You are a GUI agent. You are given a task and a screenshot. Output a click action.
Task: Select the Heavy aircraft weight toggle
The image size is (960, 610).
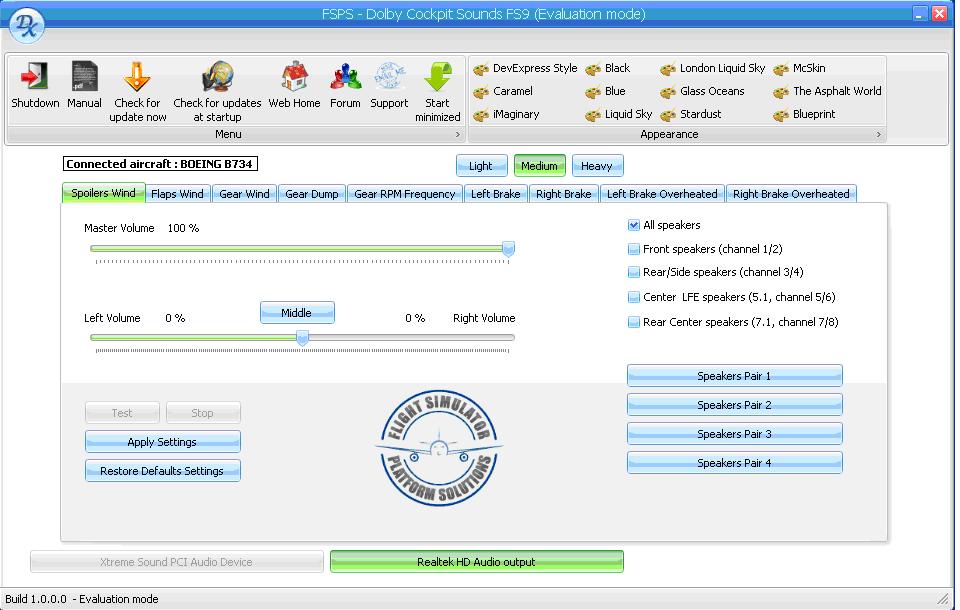(597, 166)
